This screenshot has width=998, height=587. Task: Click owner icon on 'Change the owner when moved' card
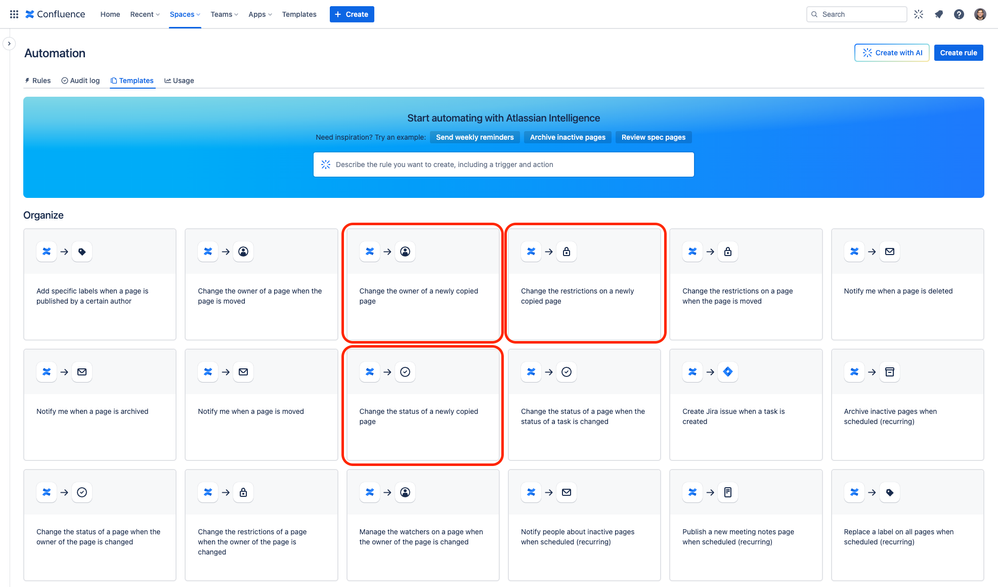pyautogui.click(x=243, y=251)
